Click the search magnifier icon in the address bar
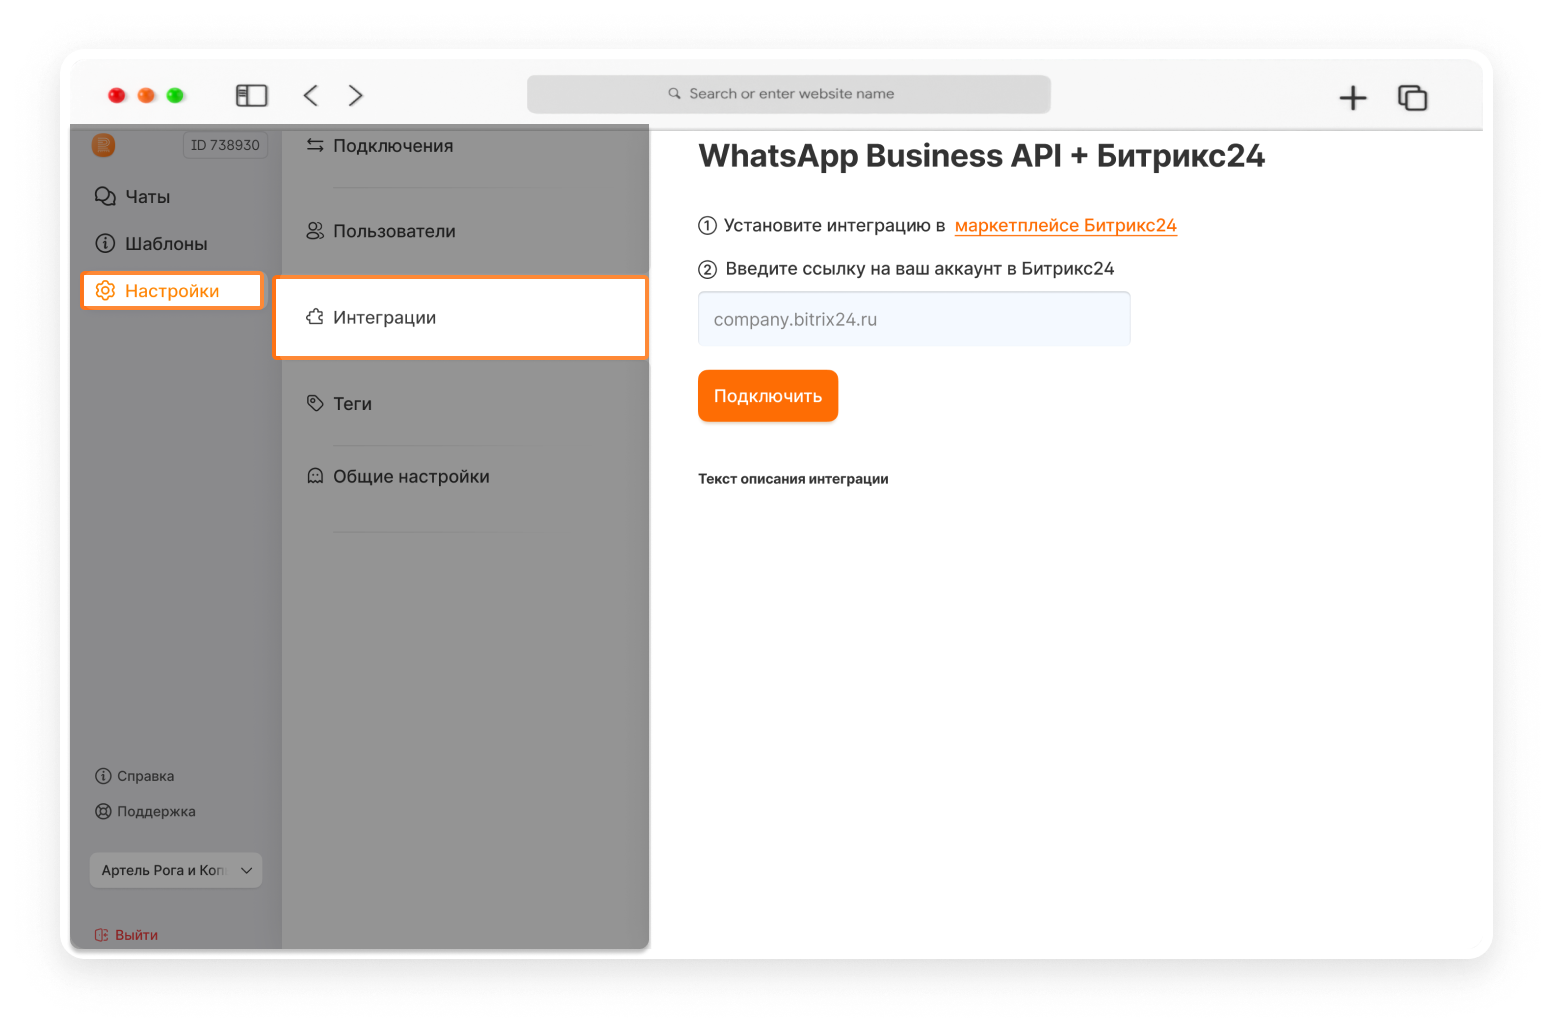This screenshot has width=1553, height=1030. [x=675, y=93]
